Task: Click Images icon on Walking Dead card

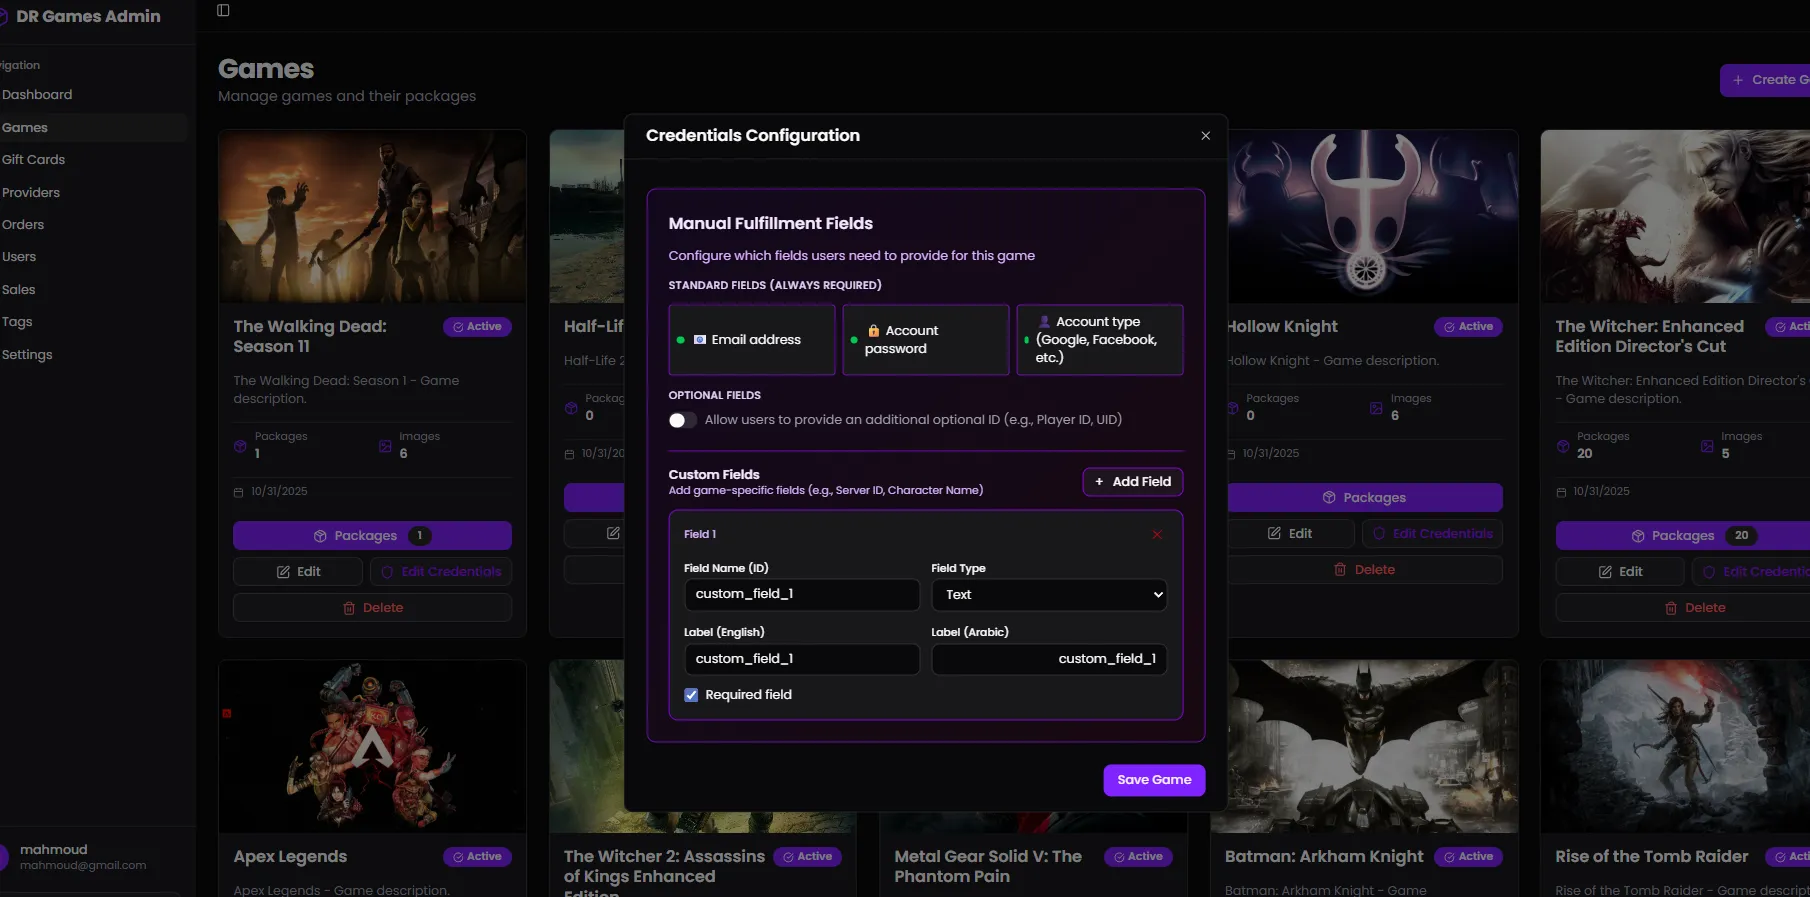Action: [x=385, y=446]
